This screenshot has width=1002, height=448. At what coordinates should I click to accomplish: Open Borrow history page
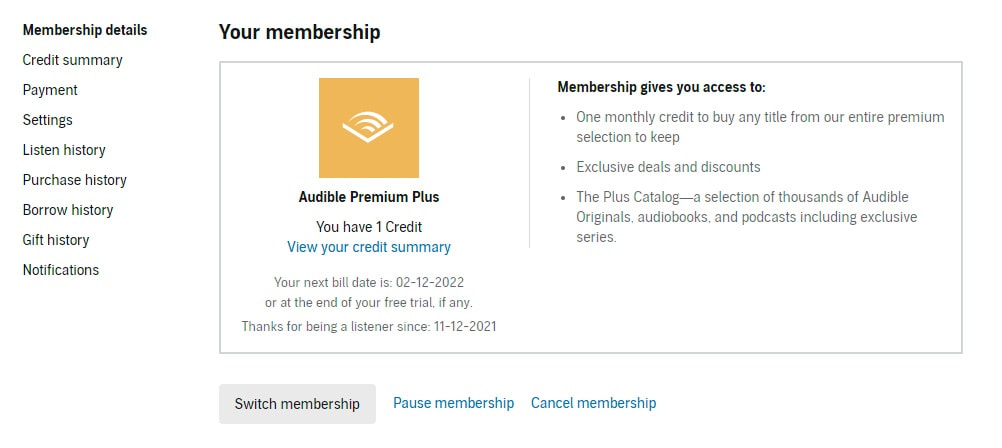[68, 210]
